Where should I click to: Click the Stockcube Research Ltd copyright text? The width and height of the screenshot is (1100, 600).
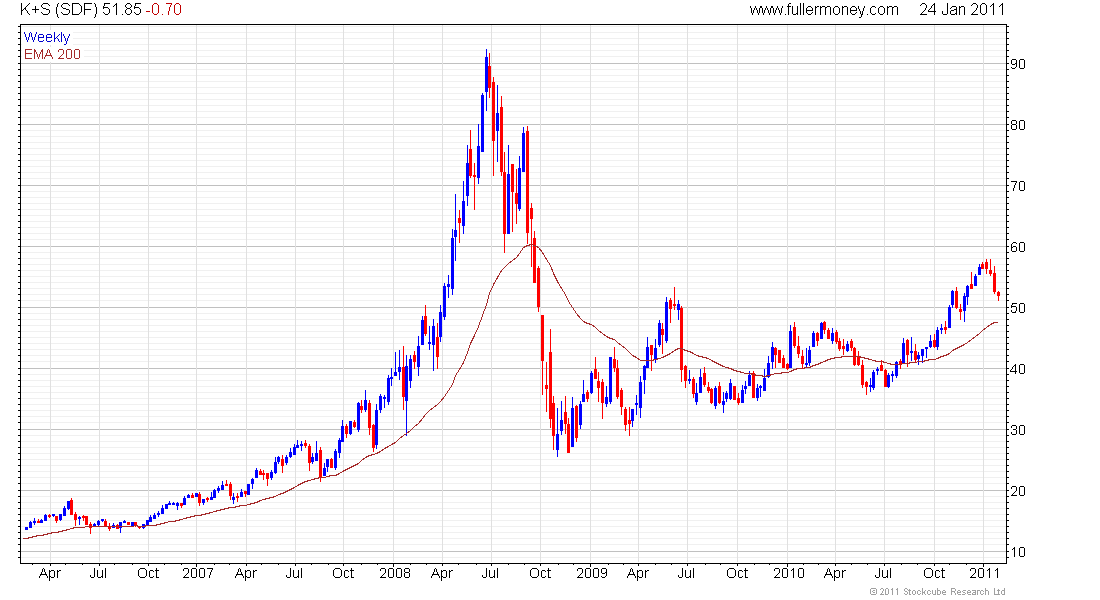937,592
